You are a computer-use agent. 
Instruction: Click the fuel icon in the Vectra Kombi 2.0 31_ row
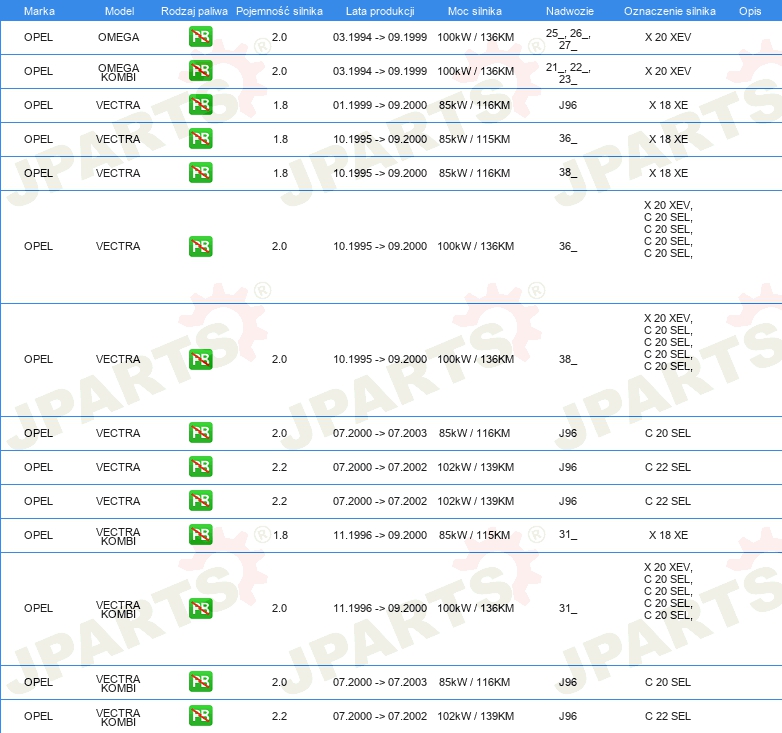click(200, 608)
